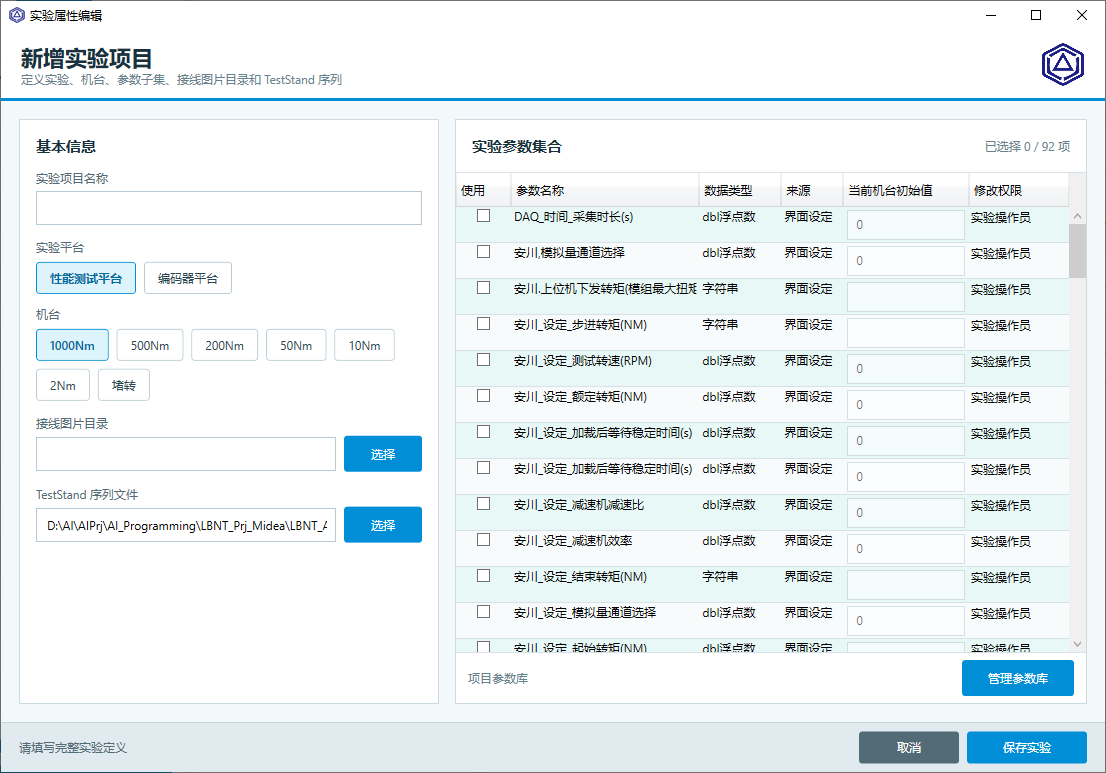Image resolution: width=1106 pixels, height=773 pixels.
Task: Focus the 实验项目名称 text field
Action: pyautogui.click(x=229, y=208)
